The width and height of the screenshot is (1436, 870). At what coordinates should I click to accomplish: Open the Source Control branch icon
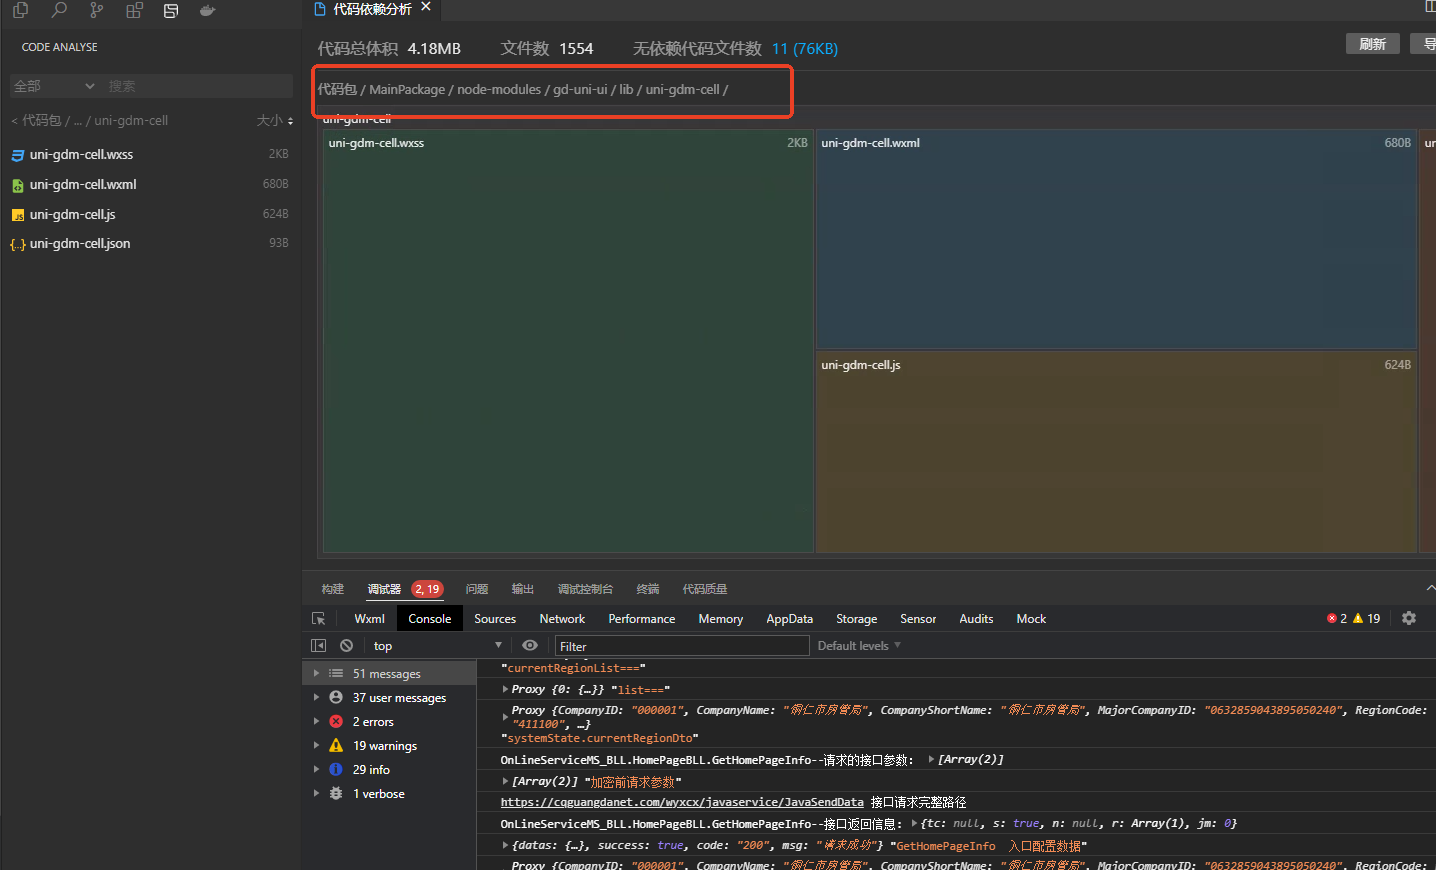[x=96, y=10]
